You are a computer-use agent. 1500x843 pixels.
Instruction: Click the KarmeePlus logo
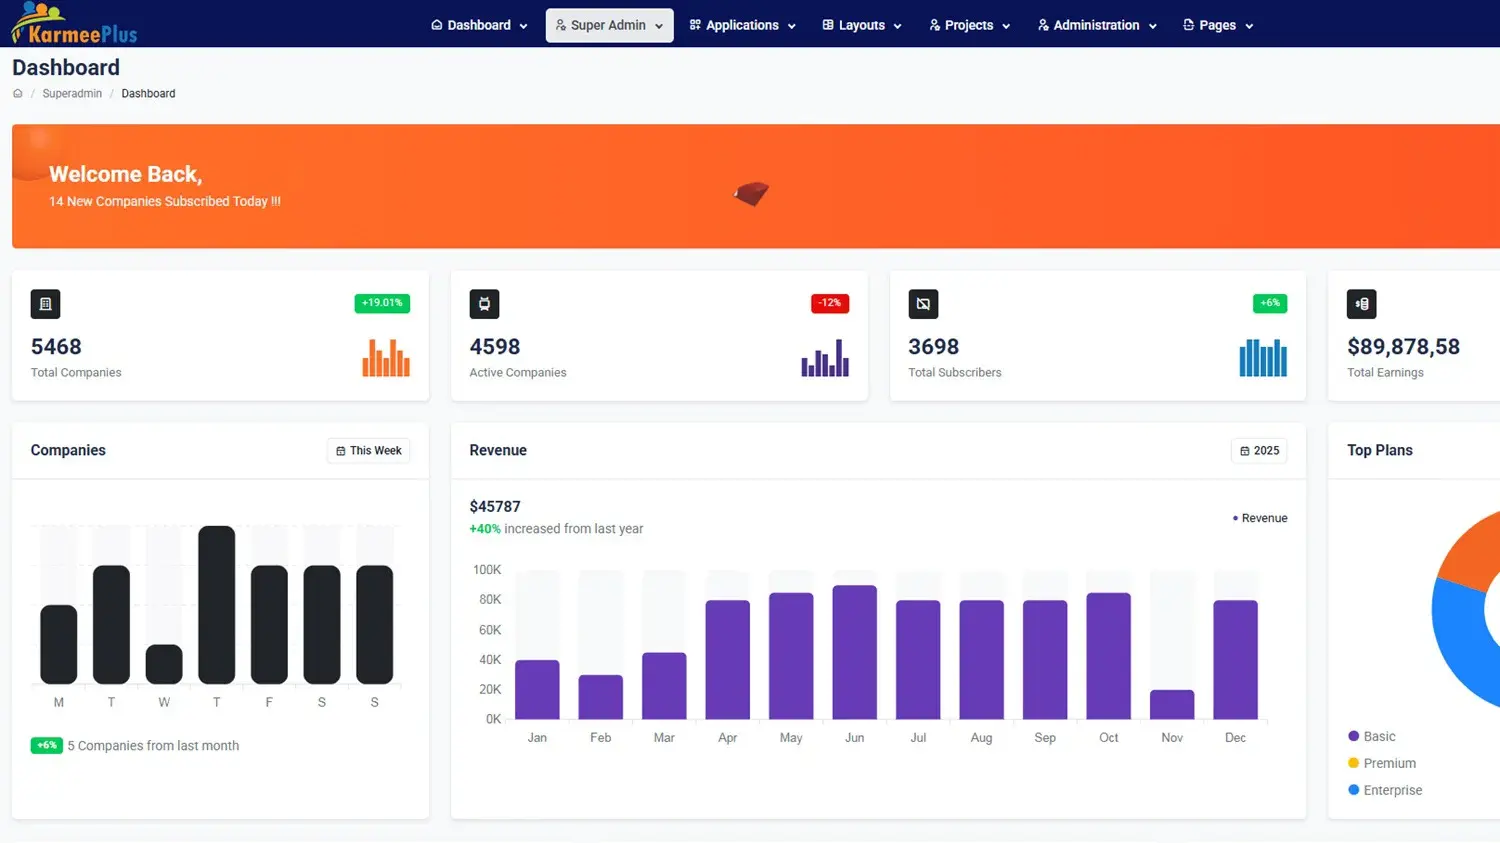pyautogui.click(x=75, y=24)
